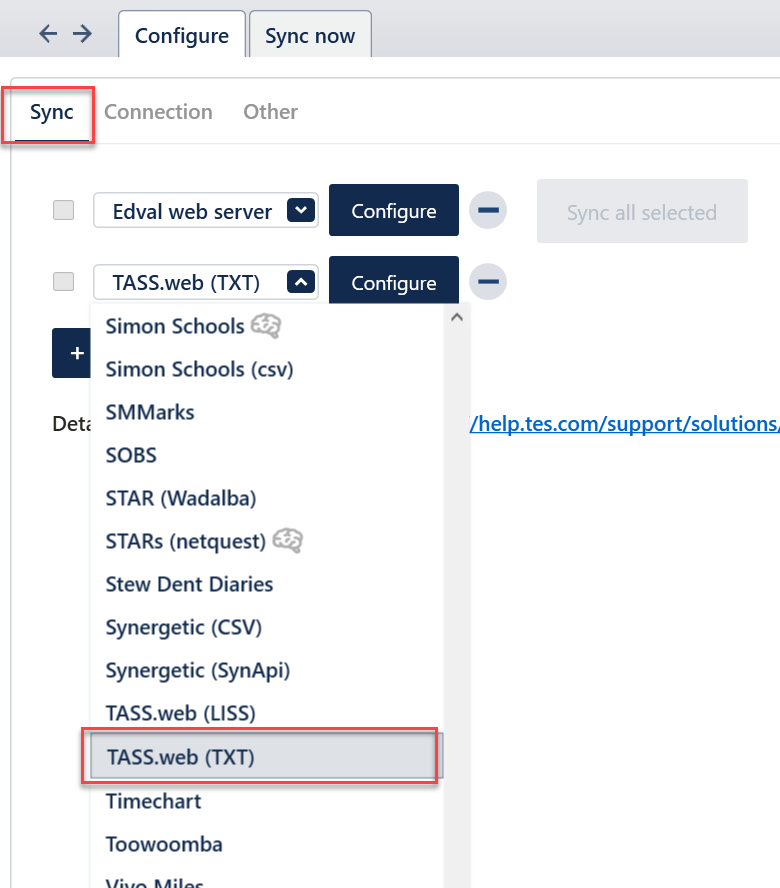Click brain icon next to STARs (netquest)
780x888 pixels.
(287, 541)
